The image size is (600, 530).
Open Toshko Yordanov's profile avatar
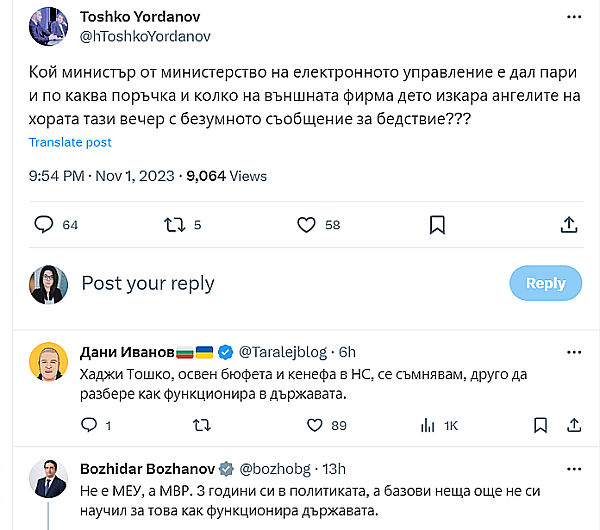pyautogui.click(x=48, y=27)
